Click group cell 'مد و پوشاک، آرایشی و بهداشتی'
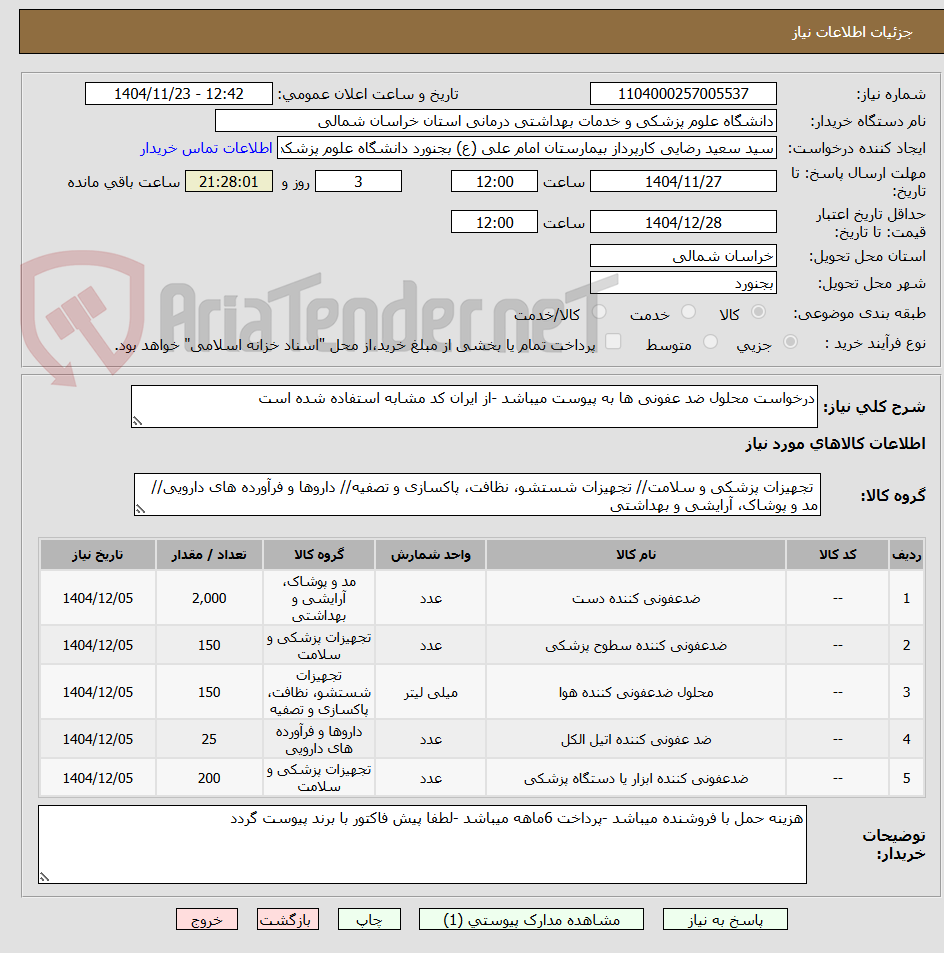The width and height of the screenshot is (944, 953). click(319, 599)
